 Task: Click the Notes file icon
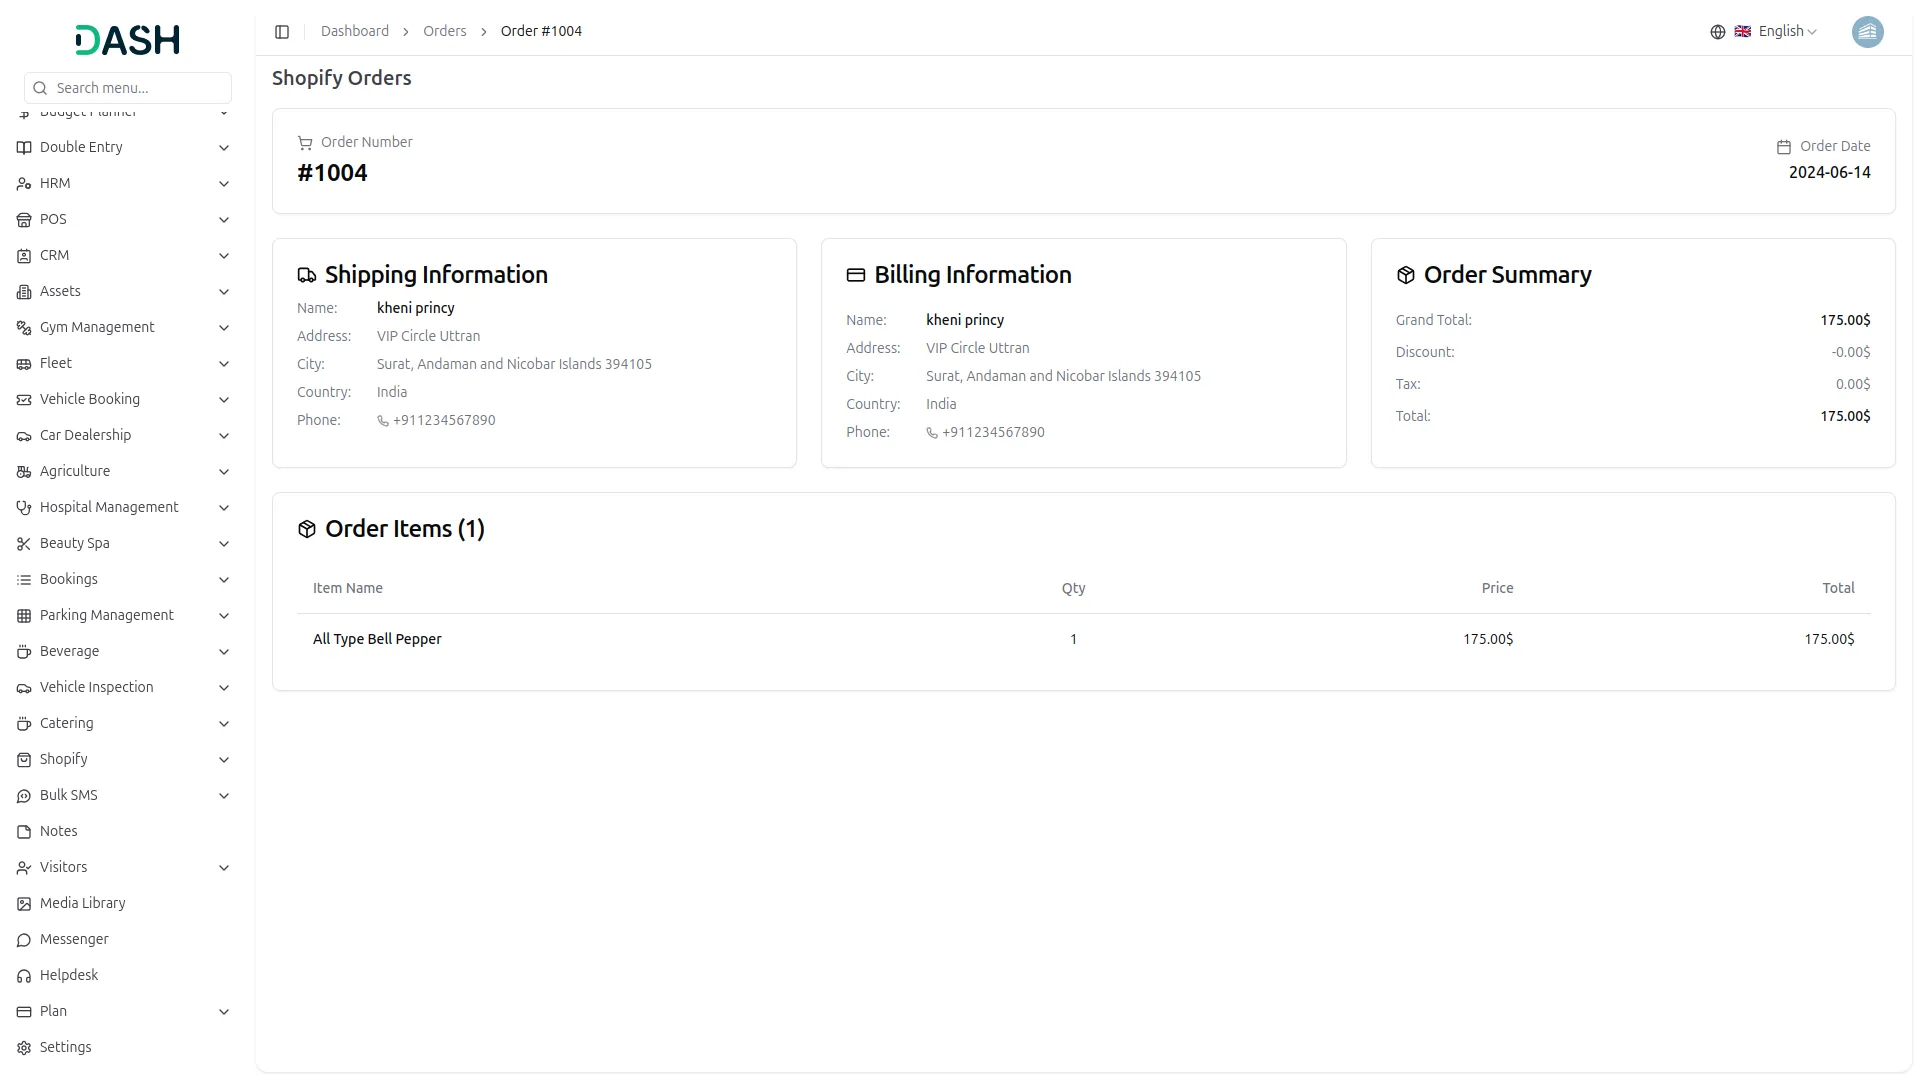click(24, 832)
